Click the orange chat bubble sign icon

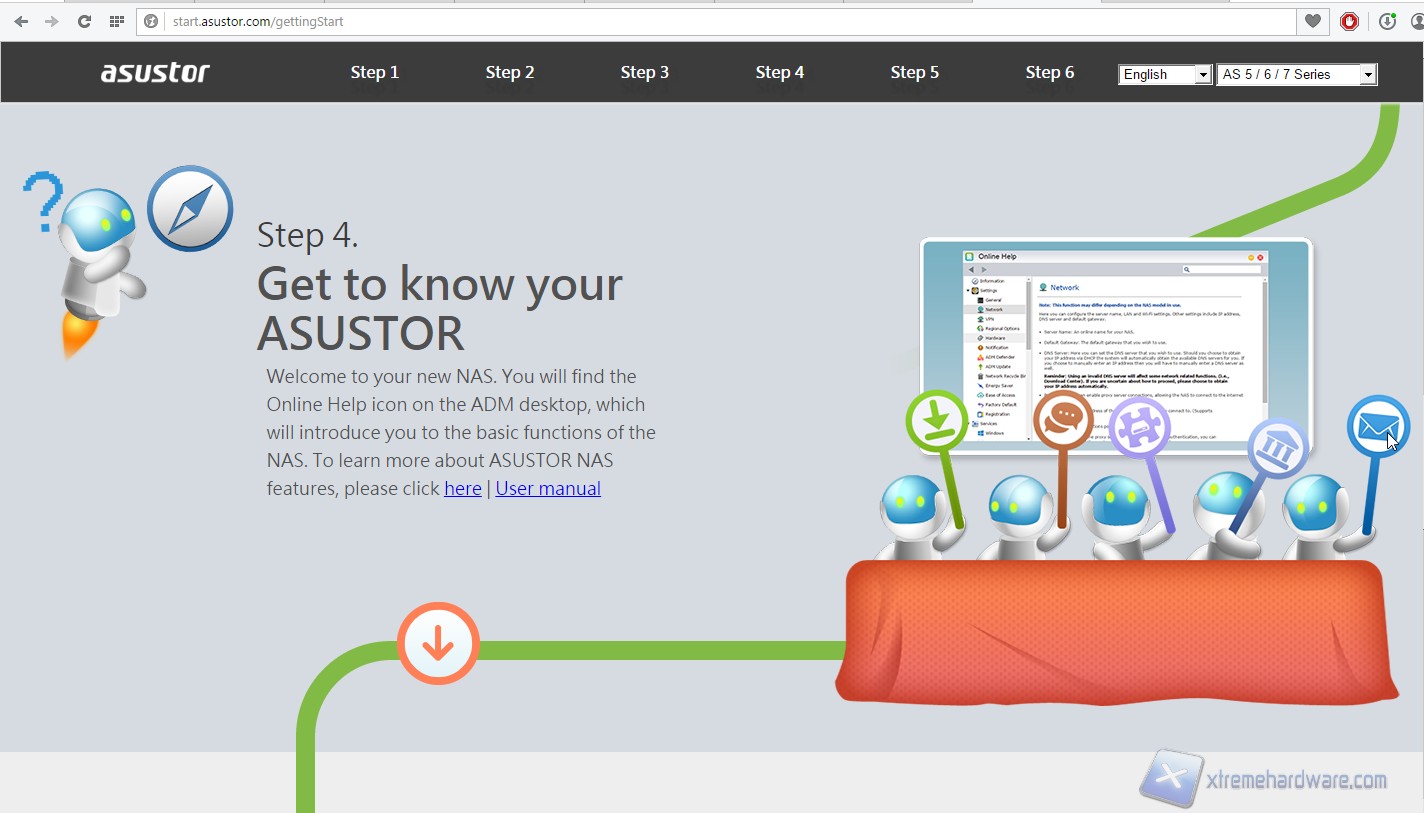(x=1063, y=420)
